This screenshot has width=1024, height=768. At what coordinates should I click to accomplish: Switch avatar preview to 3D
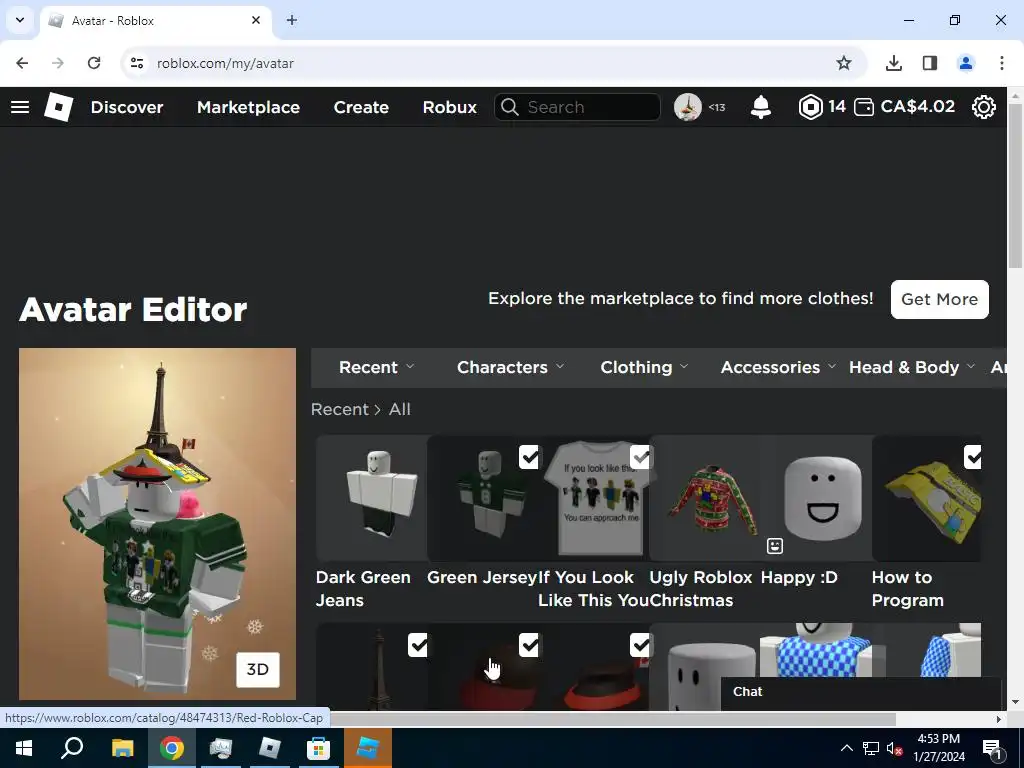258,669
